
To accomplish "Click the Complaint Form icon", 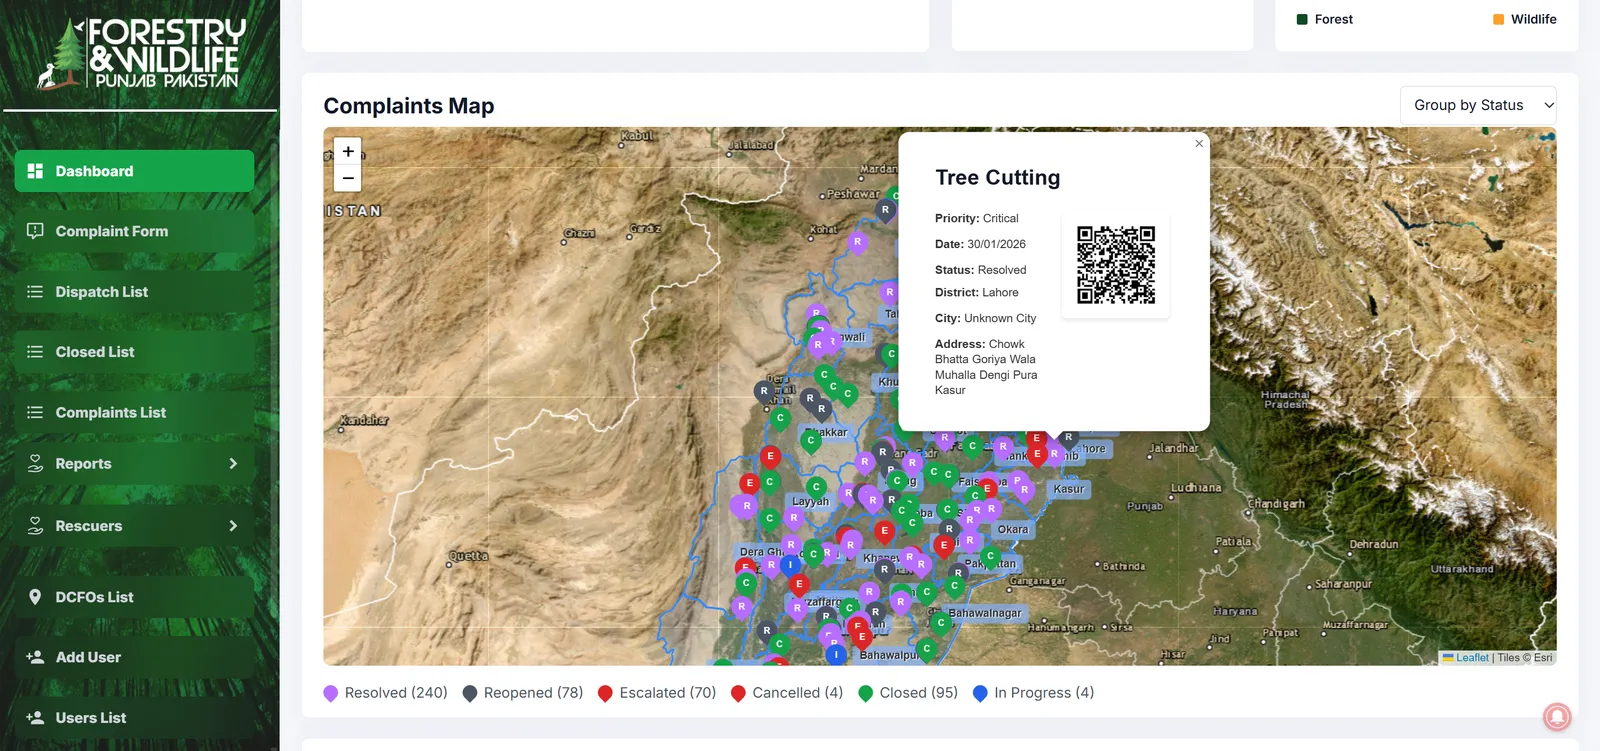I will click(35, 231).
